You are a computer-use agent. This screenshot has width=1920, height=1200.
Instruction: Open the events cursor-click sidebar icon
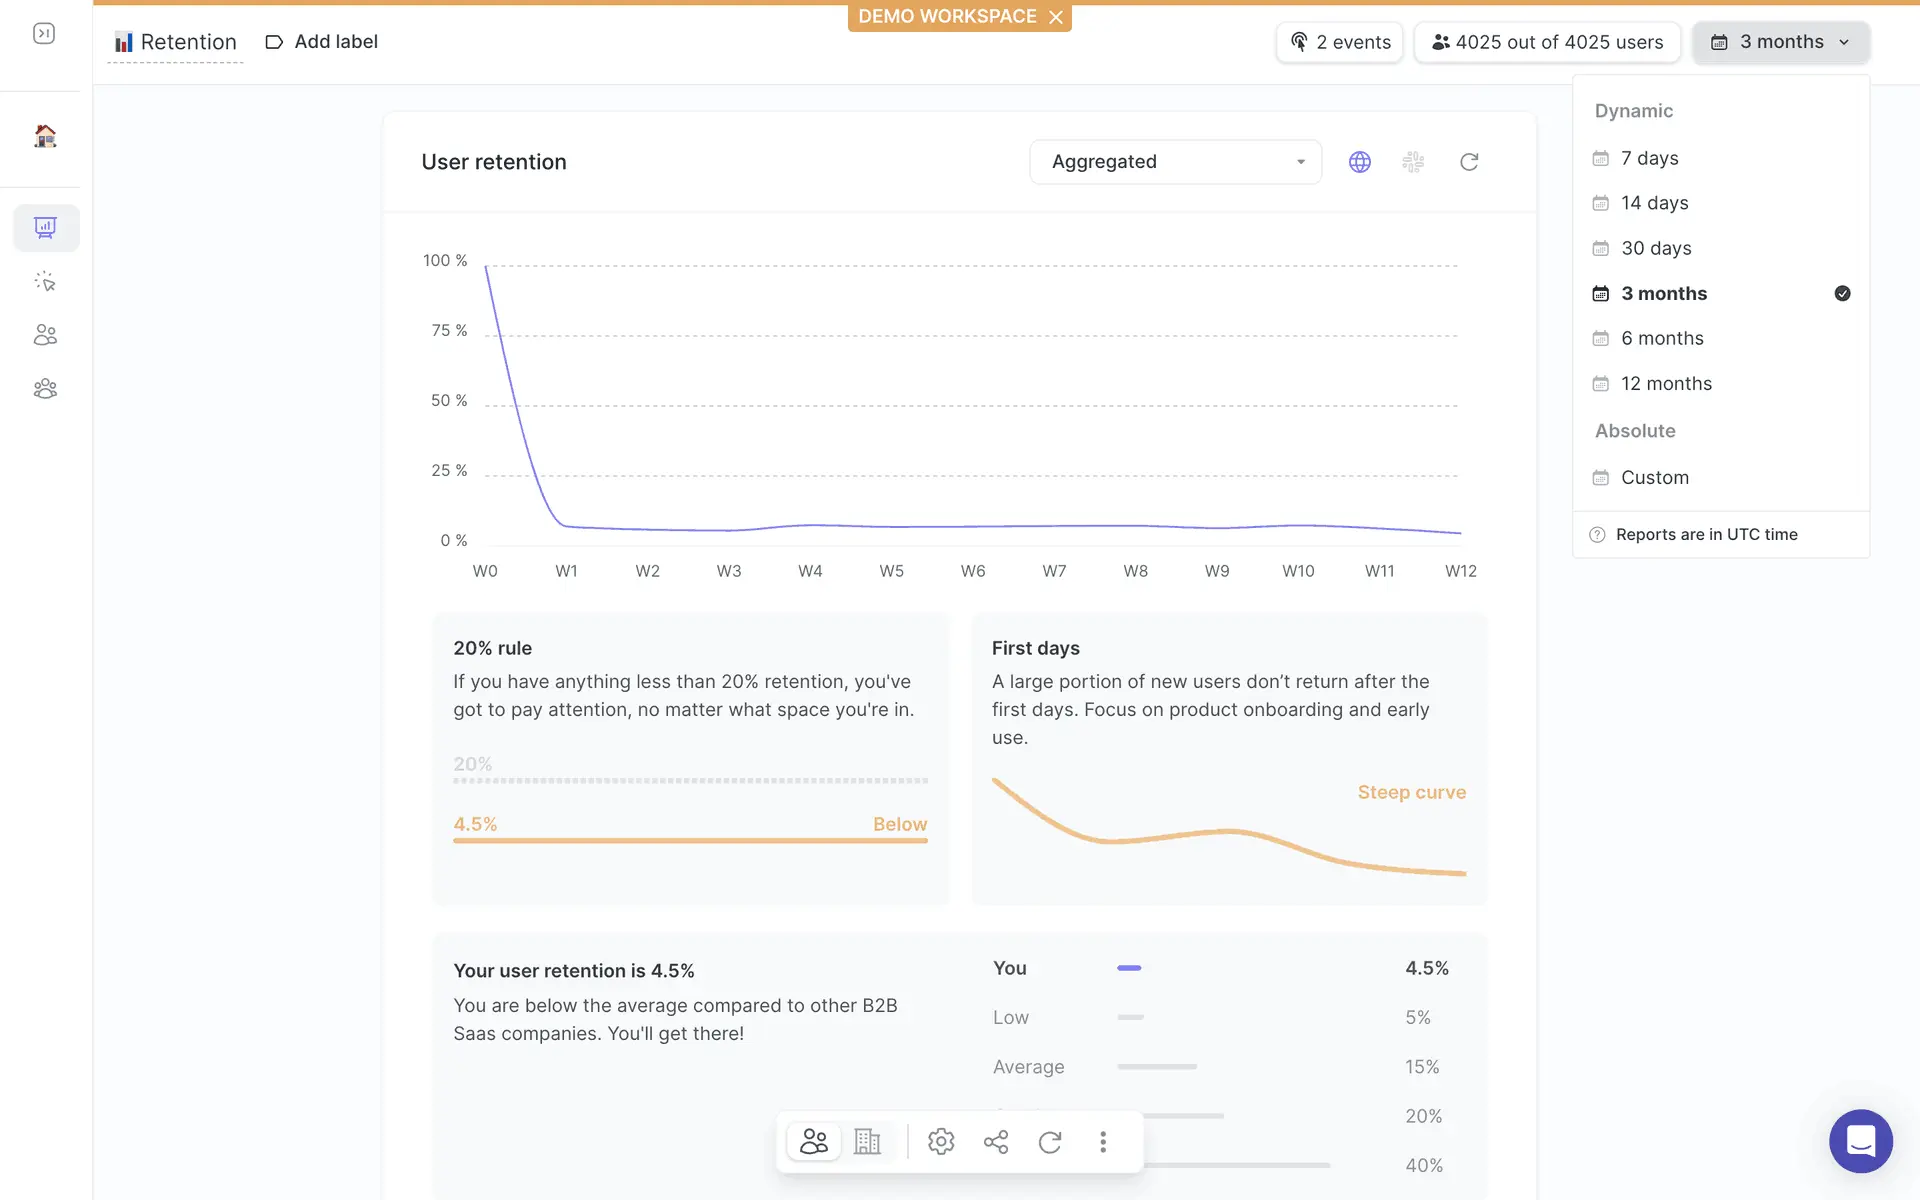pos(45,282)
